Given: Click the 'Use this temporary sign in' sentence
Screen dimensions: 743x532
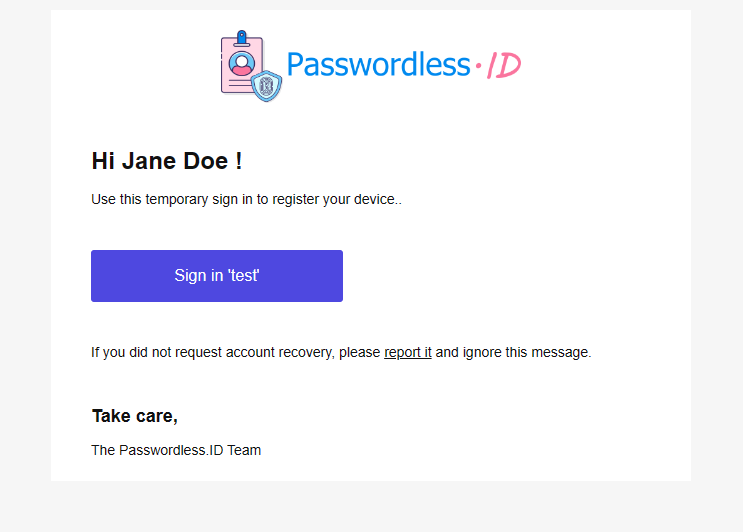Looking at the screenshot, I should pyautogui.click(x=246, y=199).
